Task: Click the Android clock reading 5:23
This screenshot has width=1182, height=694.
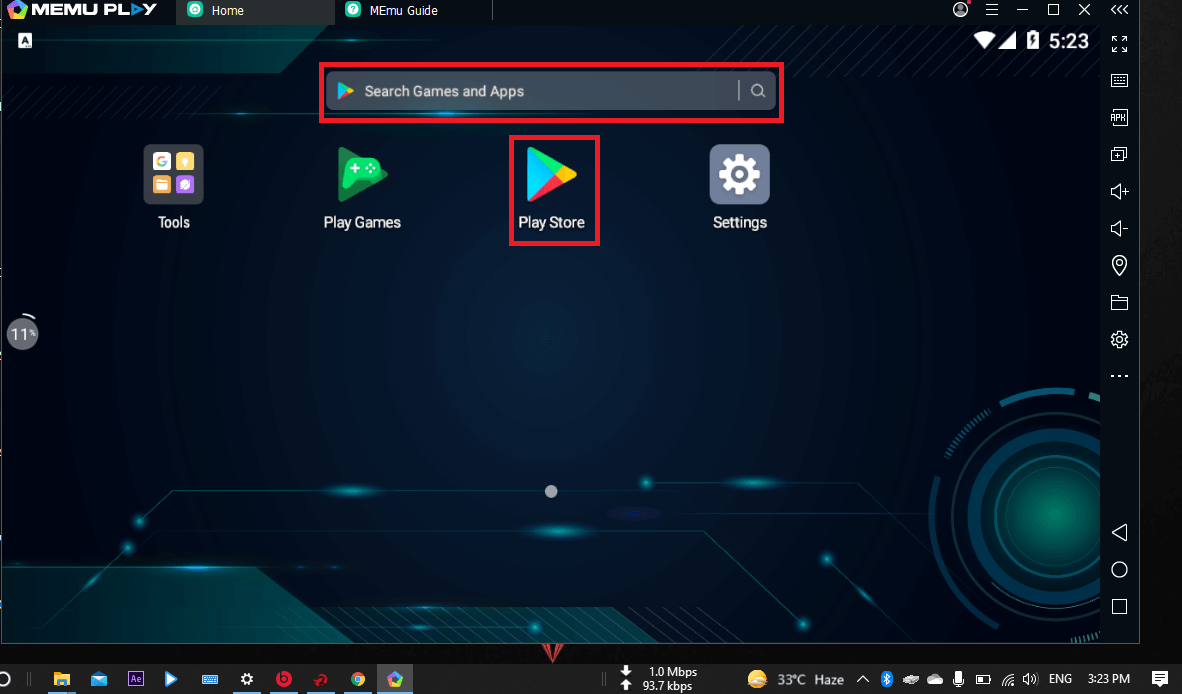Action: [1069, 41]
